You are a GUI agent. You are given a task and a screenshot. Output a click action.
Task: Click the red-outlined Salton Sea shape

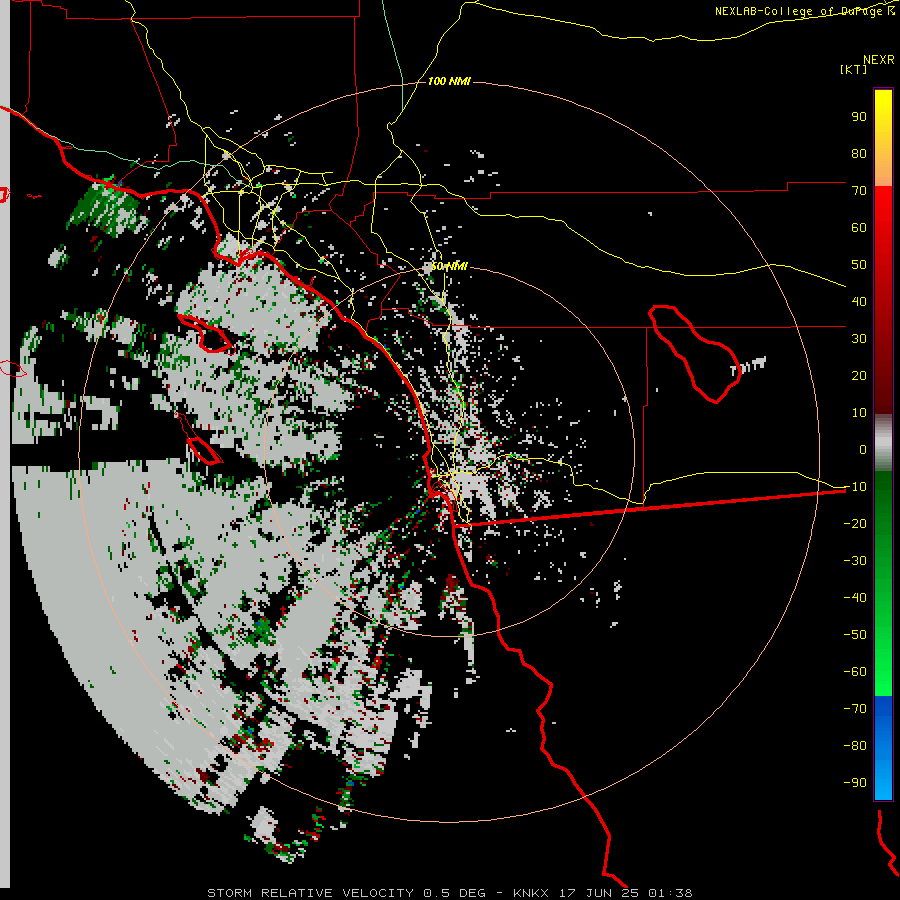click(693, 354)
